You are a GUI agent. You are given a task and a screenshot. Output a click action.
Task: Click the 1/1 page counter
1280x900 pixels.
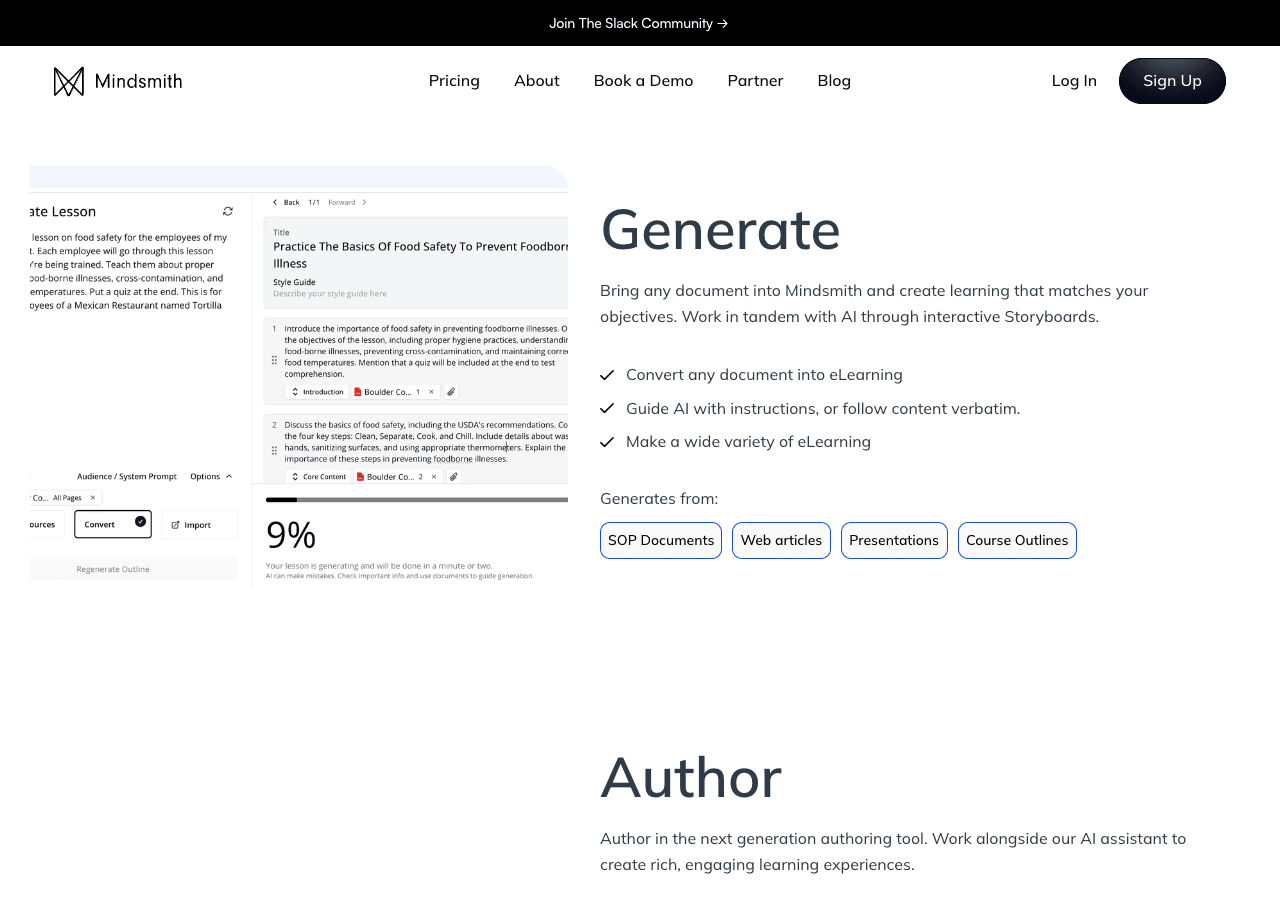point(314,202)
